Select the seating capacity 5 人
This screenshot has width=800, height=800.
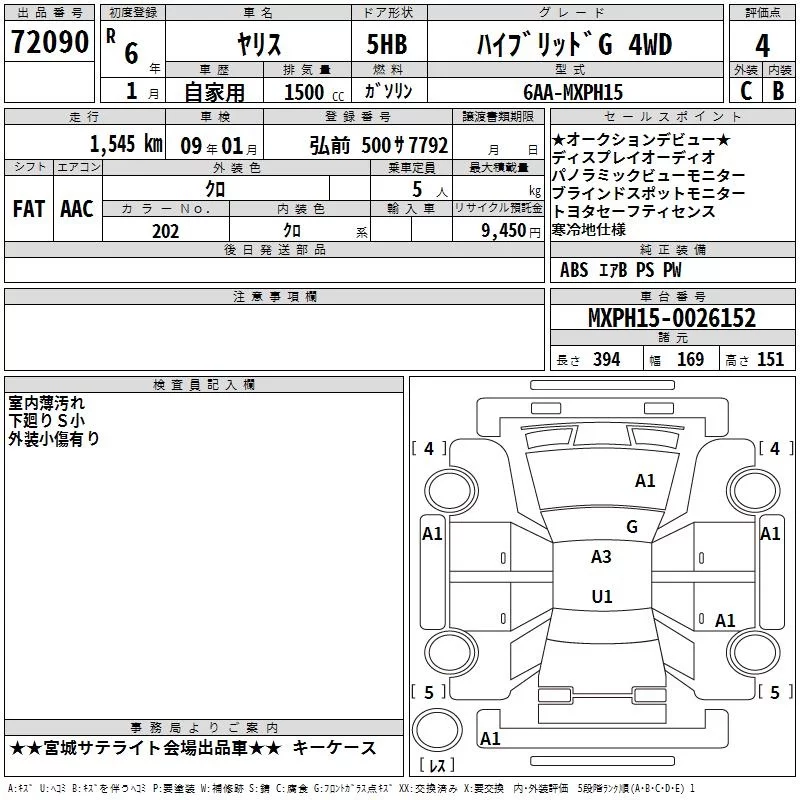430,190
